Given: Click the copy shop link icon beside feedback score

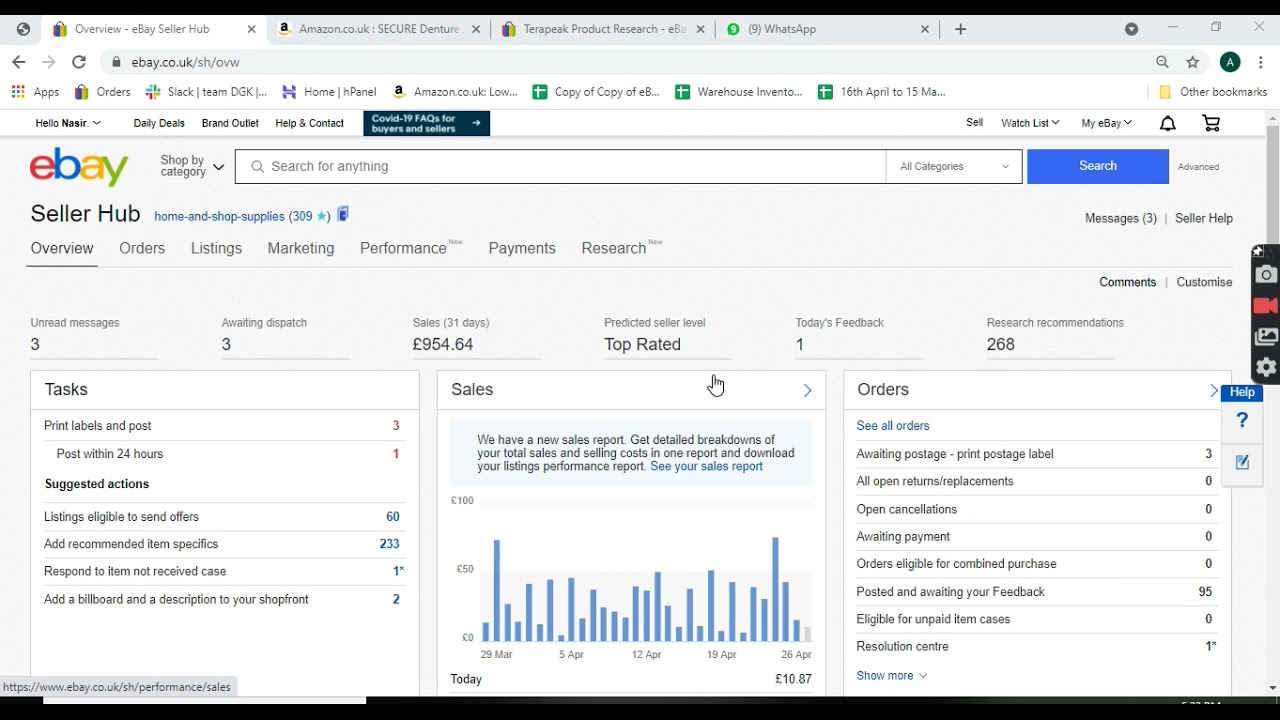Looking at the screenshot, I should (x=343, y=214).
